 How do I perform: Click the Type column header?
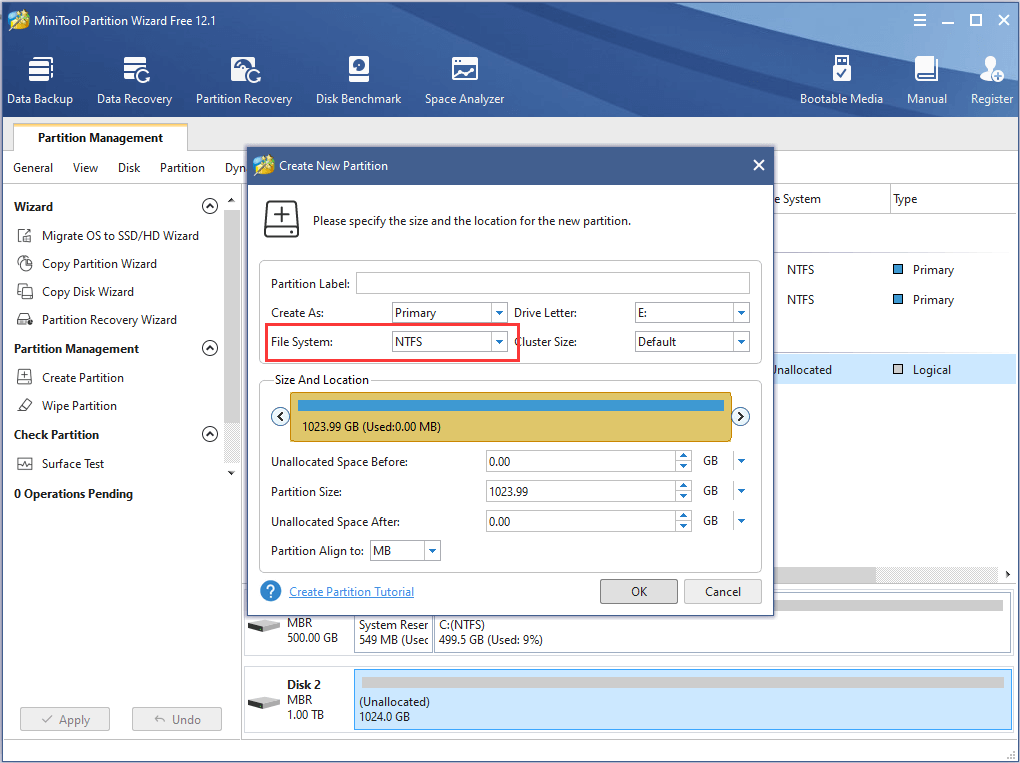tap(953, 199)
